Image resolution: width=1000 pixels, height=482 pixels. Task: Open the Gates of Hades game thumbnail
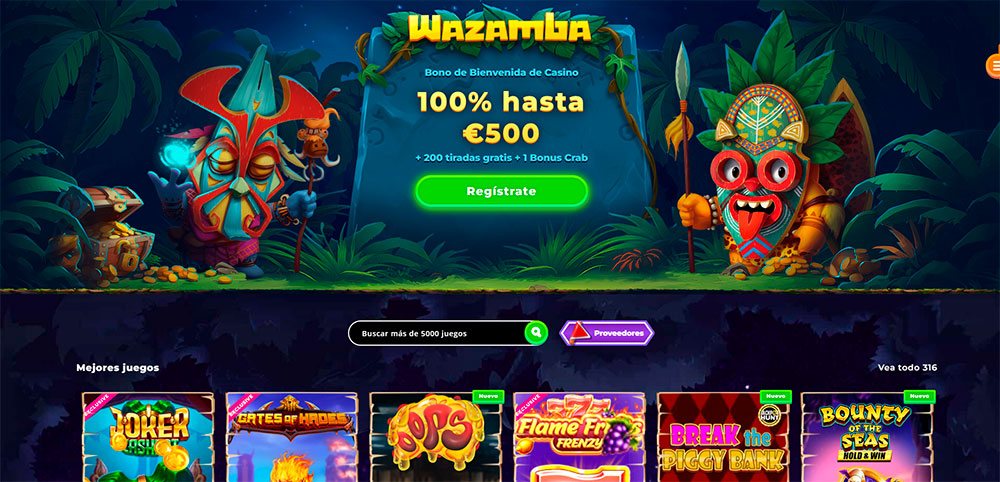pos(292,437)
